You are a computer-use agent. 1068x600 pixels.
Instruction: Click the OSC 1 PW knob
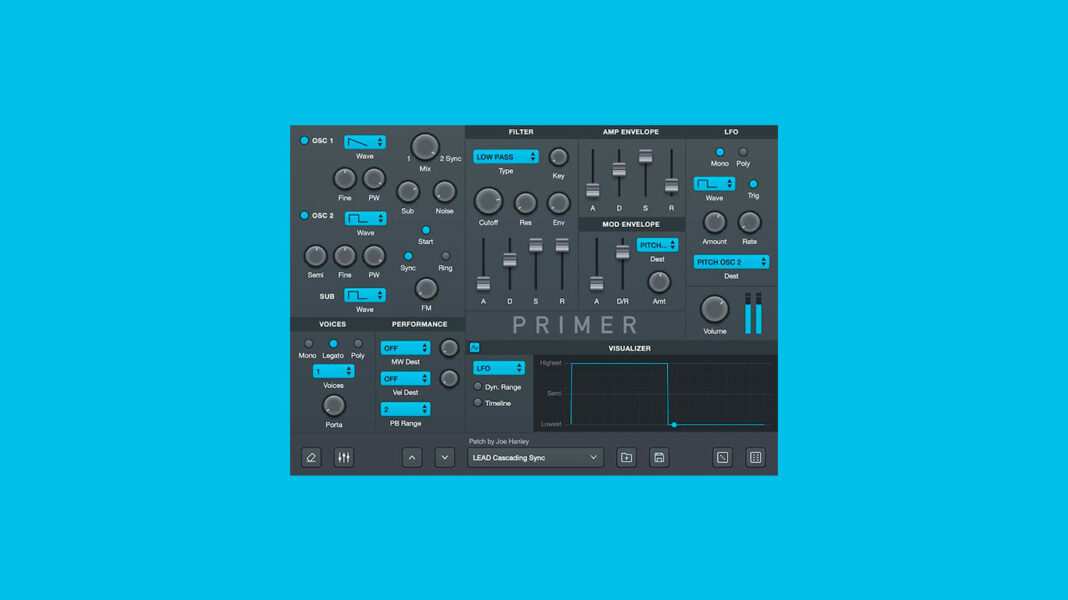(374, 179)
